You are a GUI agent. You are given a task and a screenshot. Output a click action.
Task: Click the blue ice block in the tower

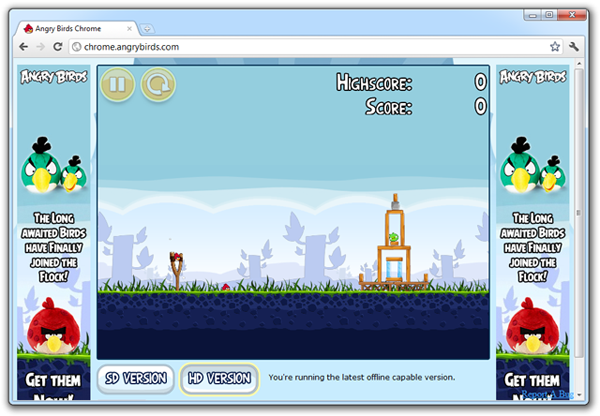tap(394, 268)
